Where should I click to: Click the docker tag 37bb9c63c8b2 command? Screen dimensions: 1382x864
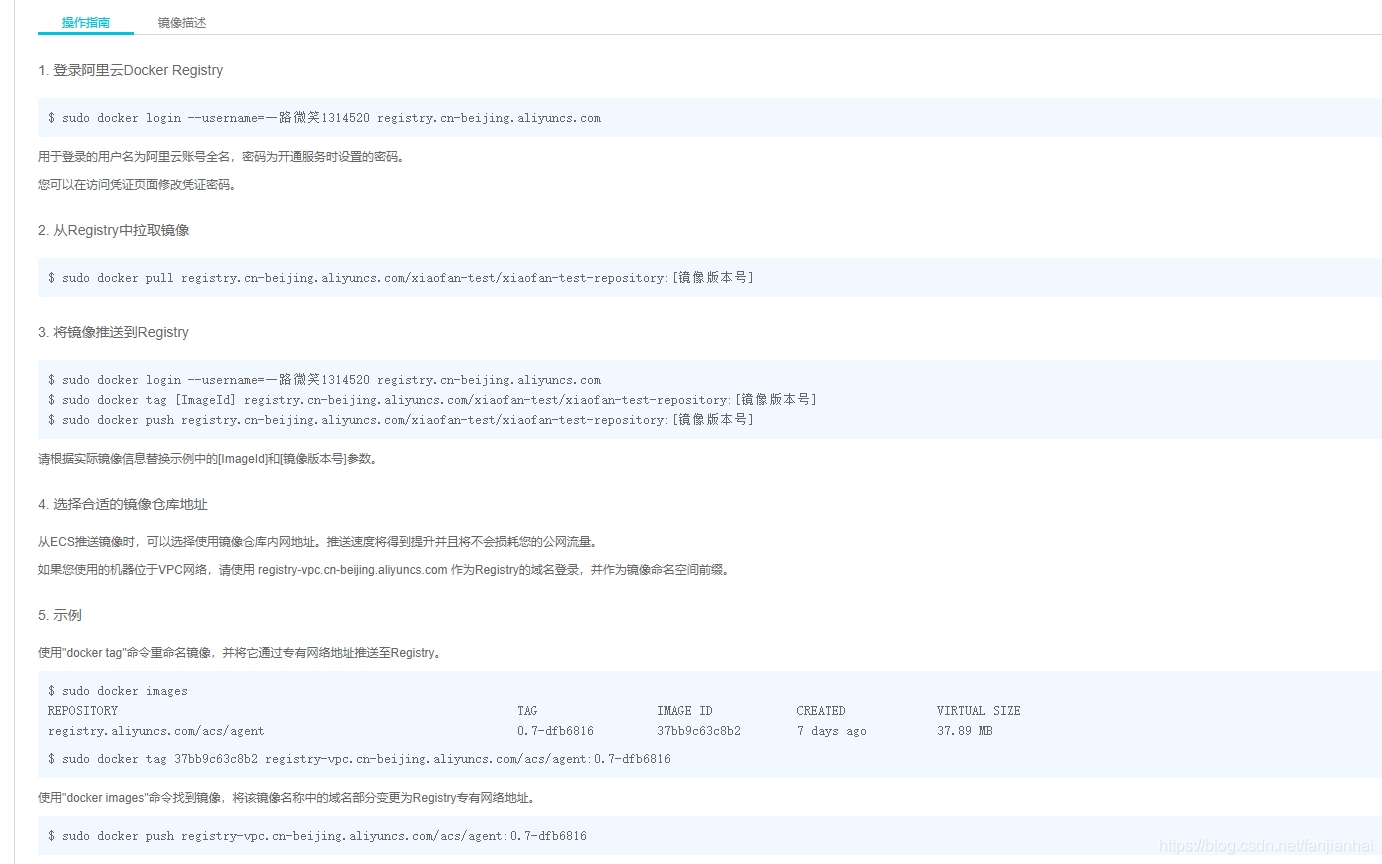tap(359, 759)
